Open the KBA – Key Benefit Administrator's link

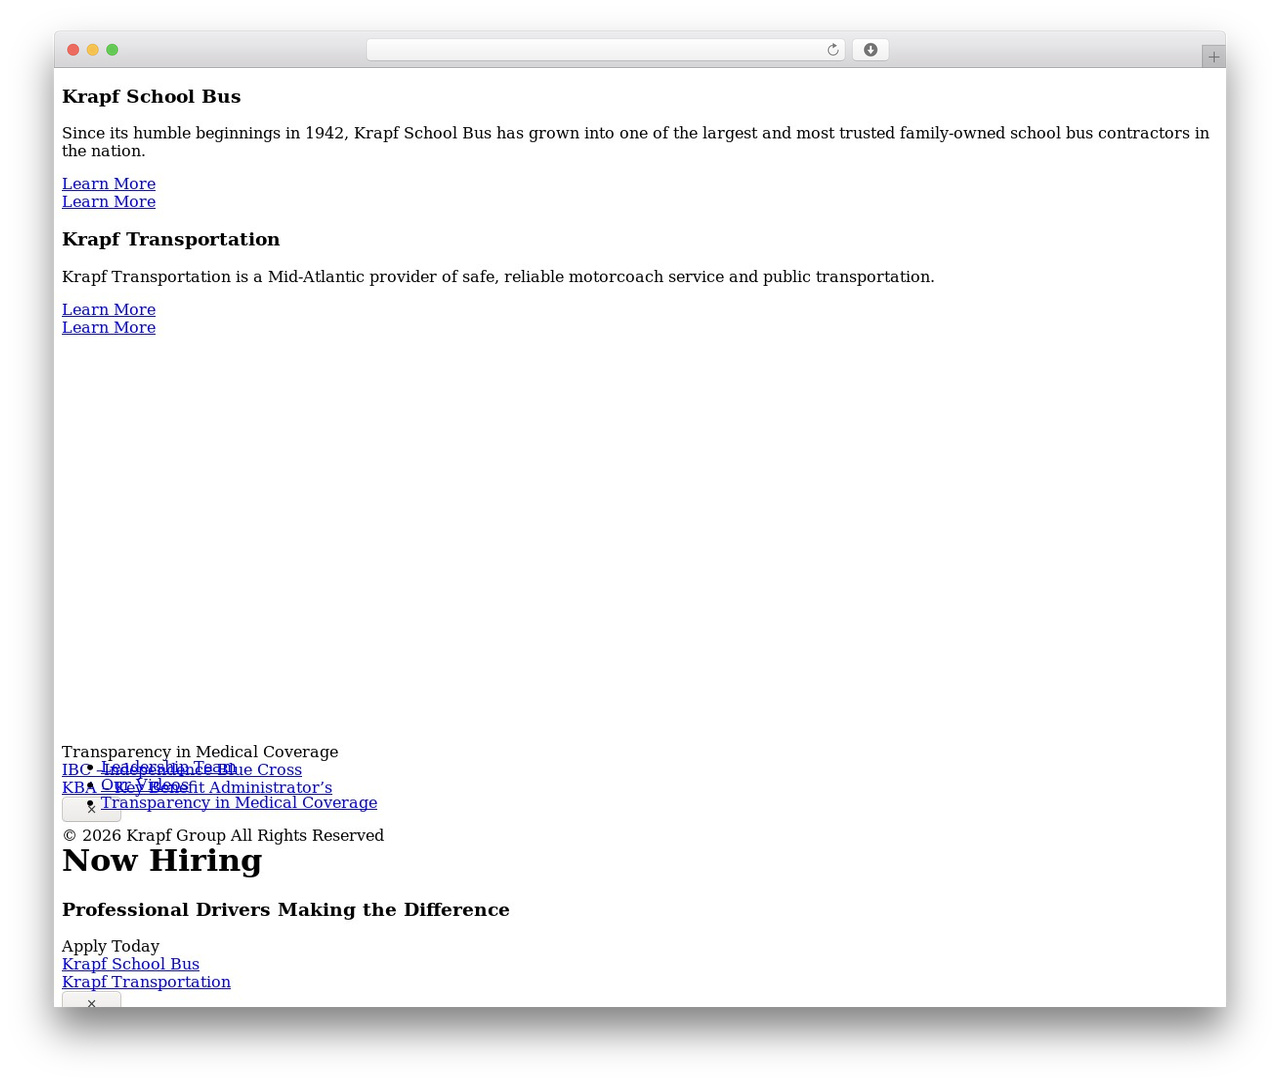(197, 788)
